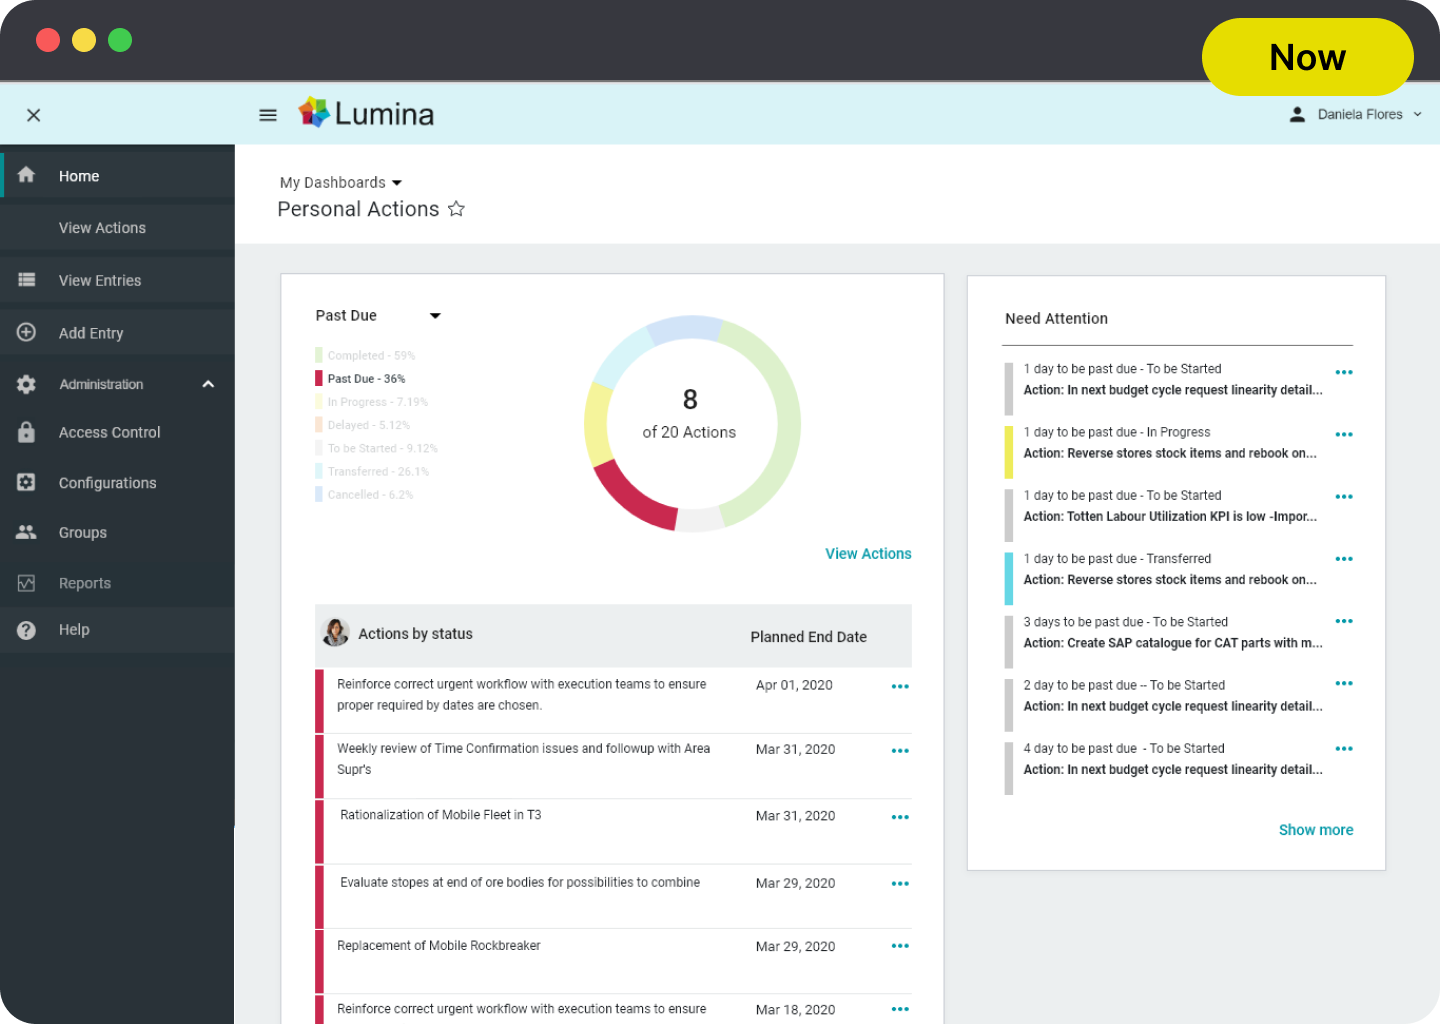Close the sidebar with the X icon

coord(33,115)
